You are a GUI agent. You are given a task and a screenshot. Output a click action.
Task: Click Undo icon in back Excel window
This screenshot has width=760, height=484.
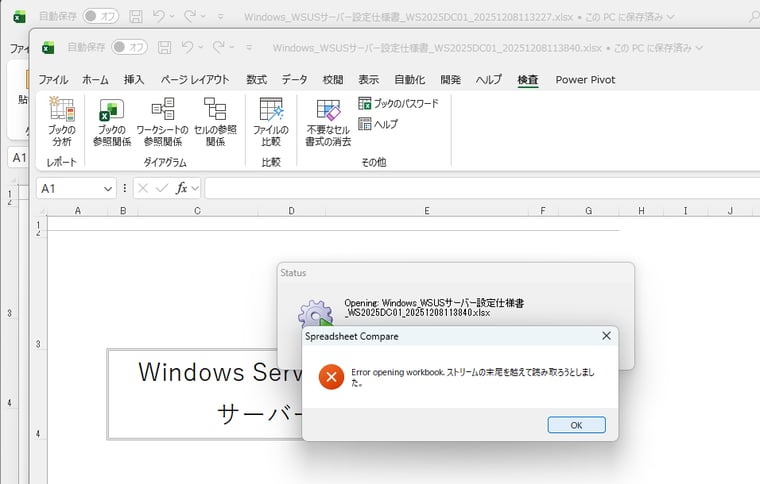pyautogui.click(x=158, y=16)
